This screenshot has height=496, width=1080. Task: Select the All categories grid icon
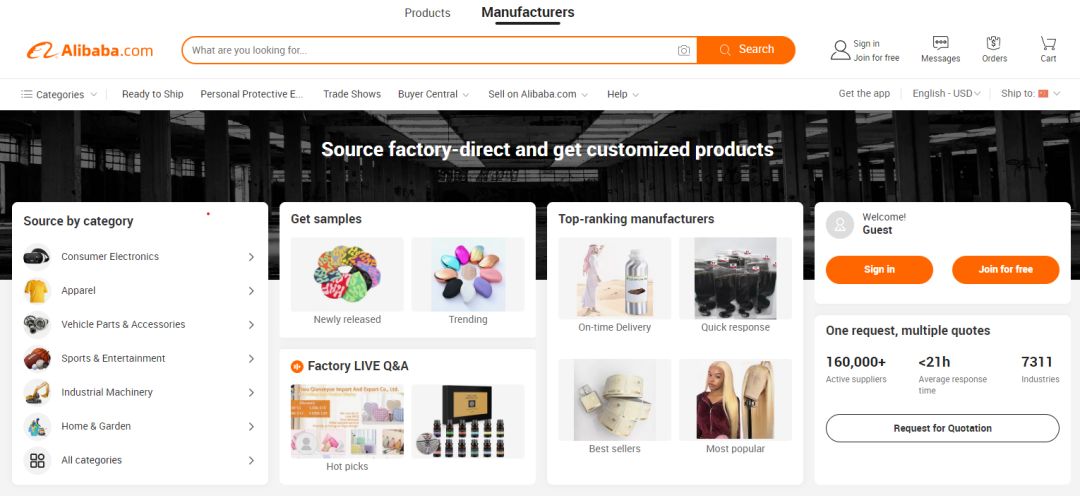coord(37,460)
